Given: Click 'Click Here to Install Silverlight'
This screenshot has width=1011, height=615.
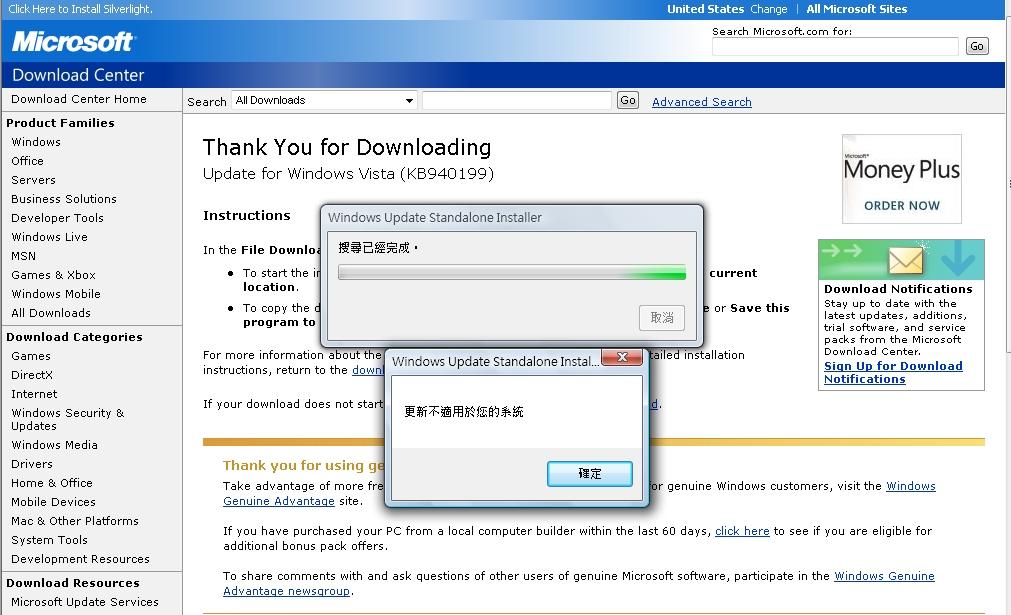Looking at the screenshot, I should click(81, 9).
